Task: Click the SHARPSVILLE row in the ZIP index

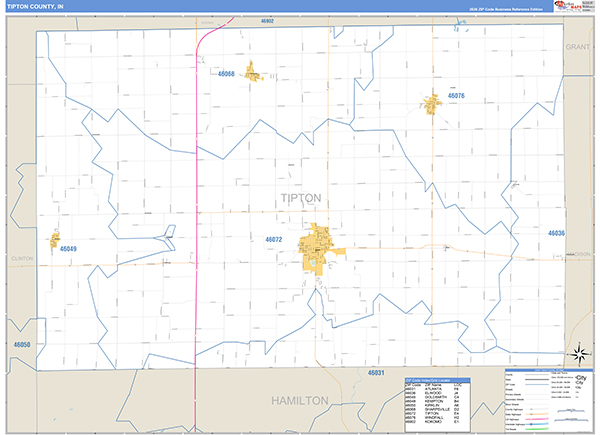Action: tap(432, 409)
